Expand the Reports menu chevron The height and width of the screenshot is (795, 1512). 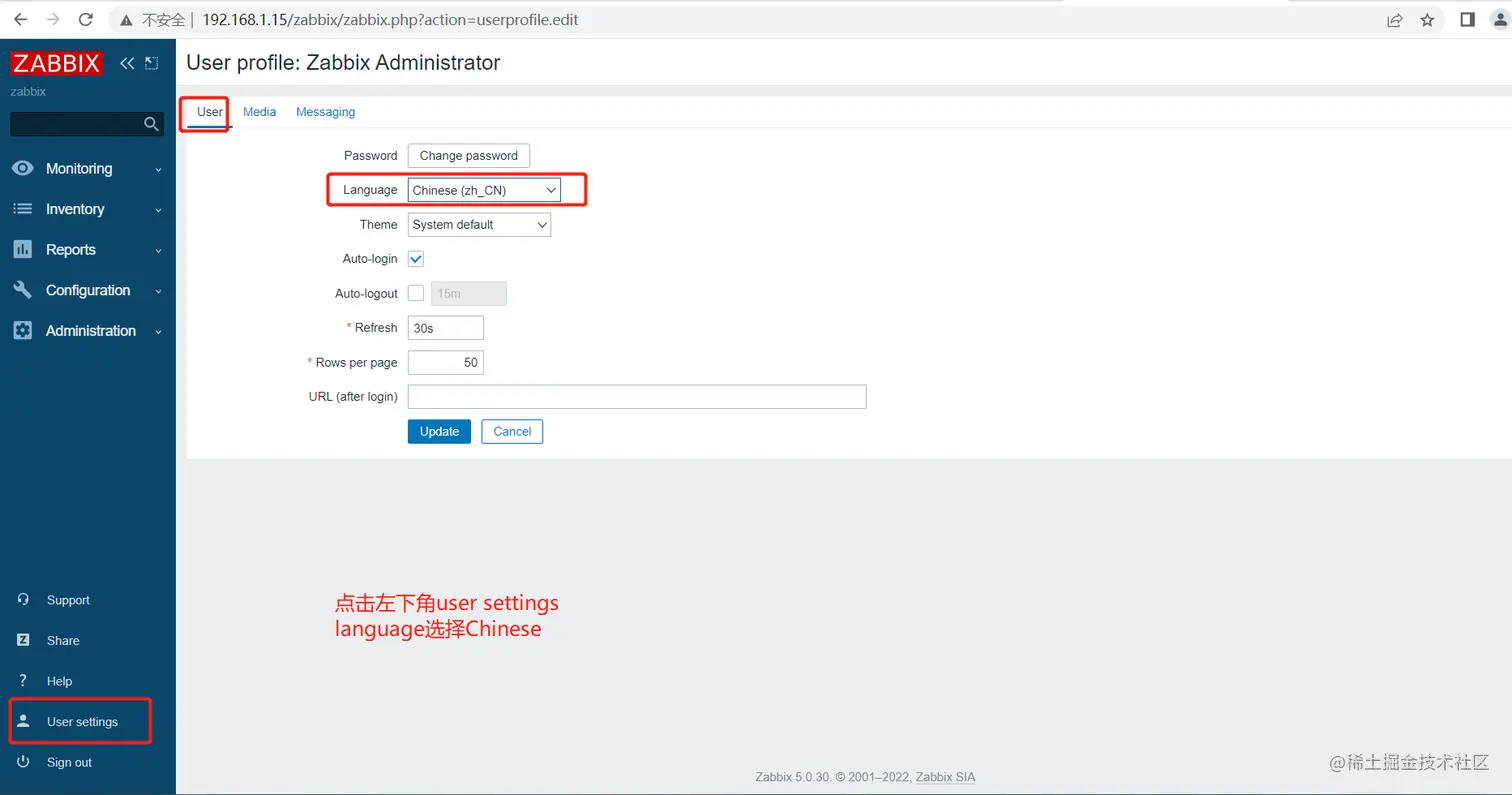click(x=158, y=251)
